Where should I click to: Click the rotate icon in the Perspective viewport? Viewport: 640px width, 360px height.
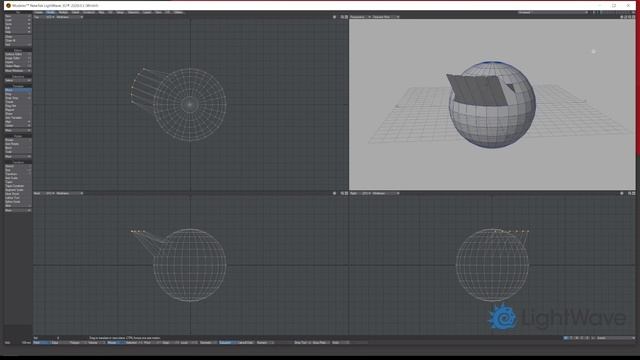click(x=626, y=17)
